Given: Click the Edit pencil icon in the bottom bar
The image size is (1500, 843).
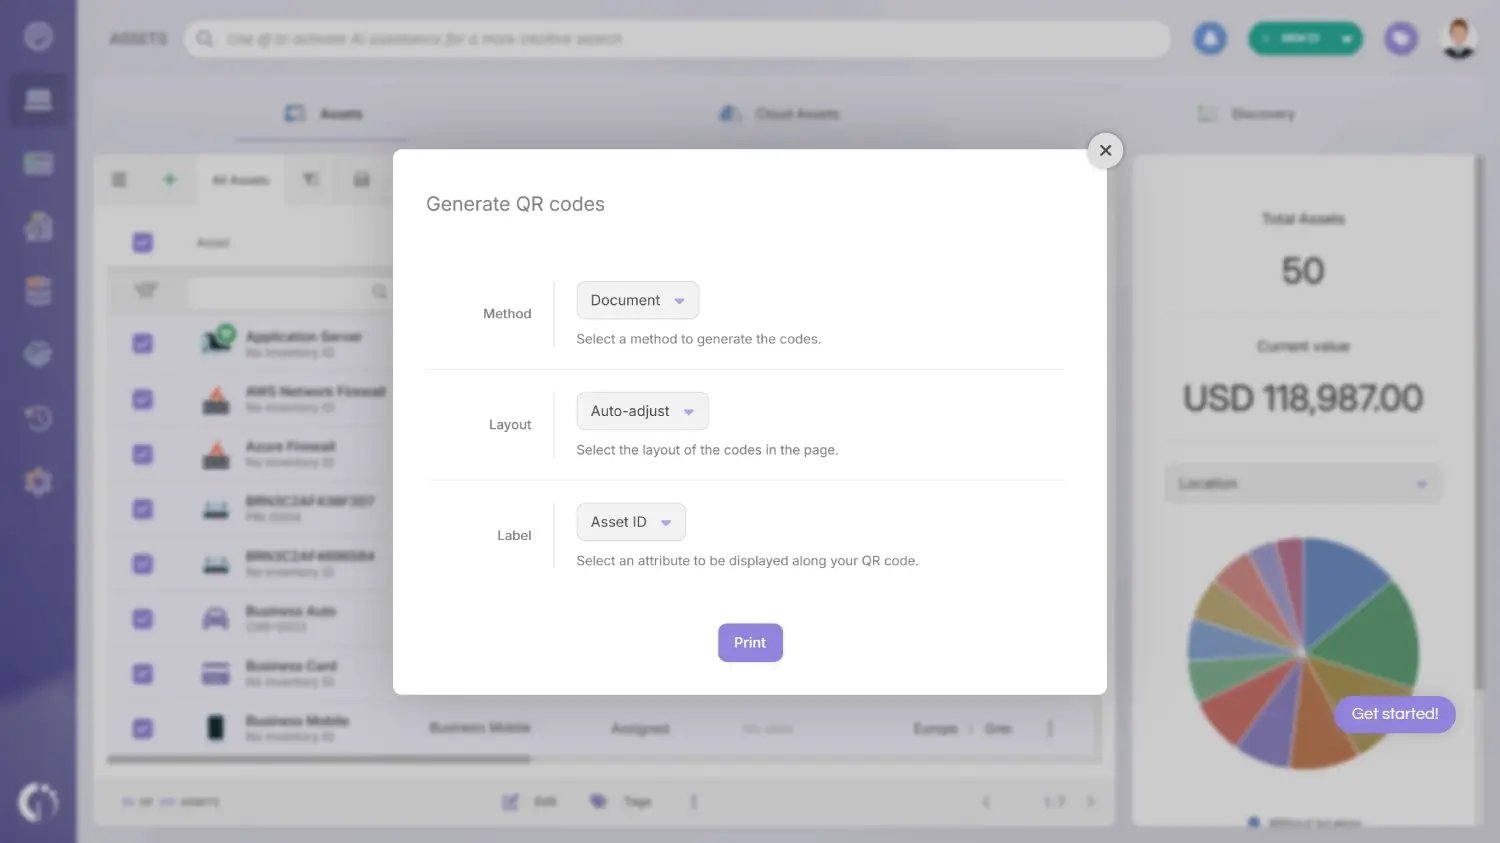Looking at the screenshot, I should [x=511, y=800].
